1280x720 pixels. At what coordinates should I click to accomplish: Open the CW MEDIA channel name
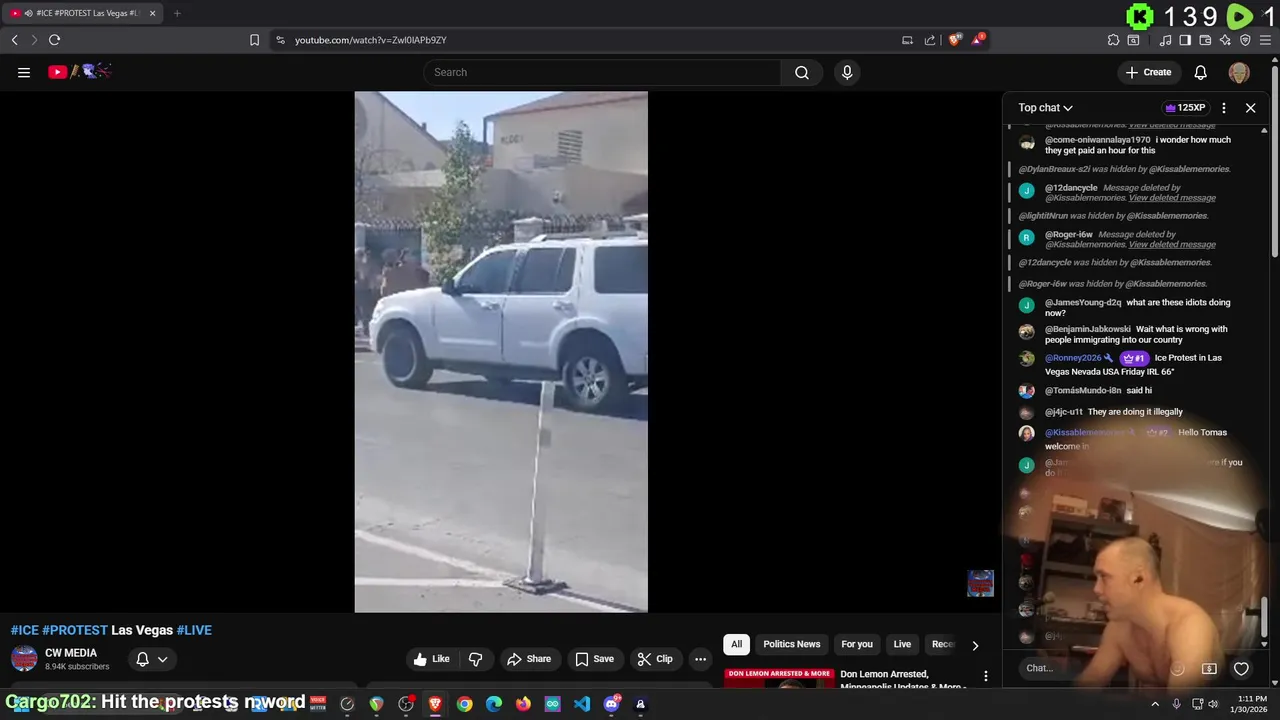pos(71,653)
